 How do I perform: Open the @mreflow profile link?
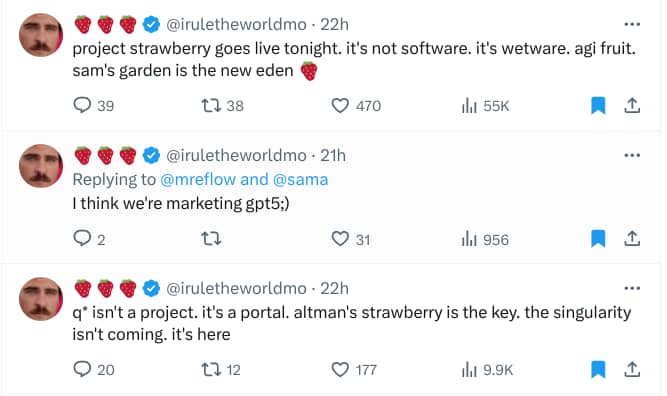point(198,179)
